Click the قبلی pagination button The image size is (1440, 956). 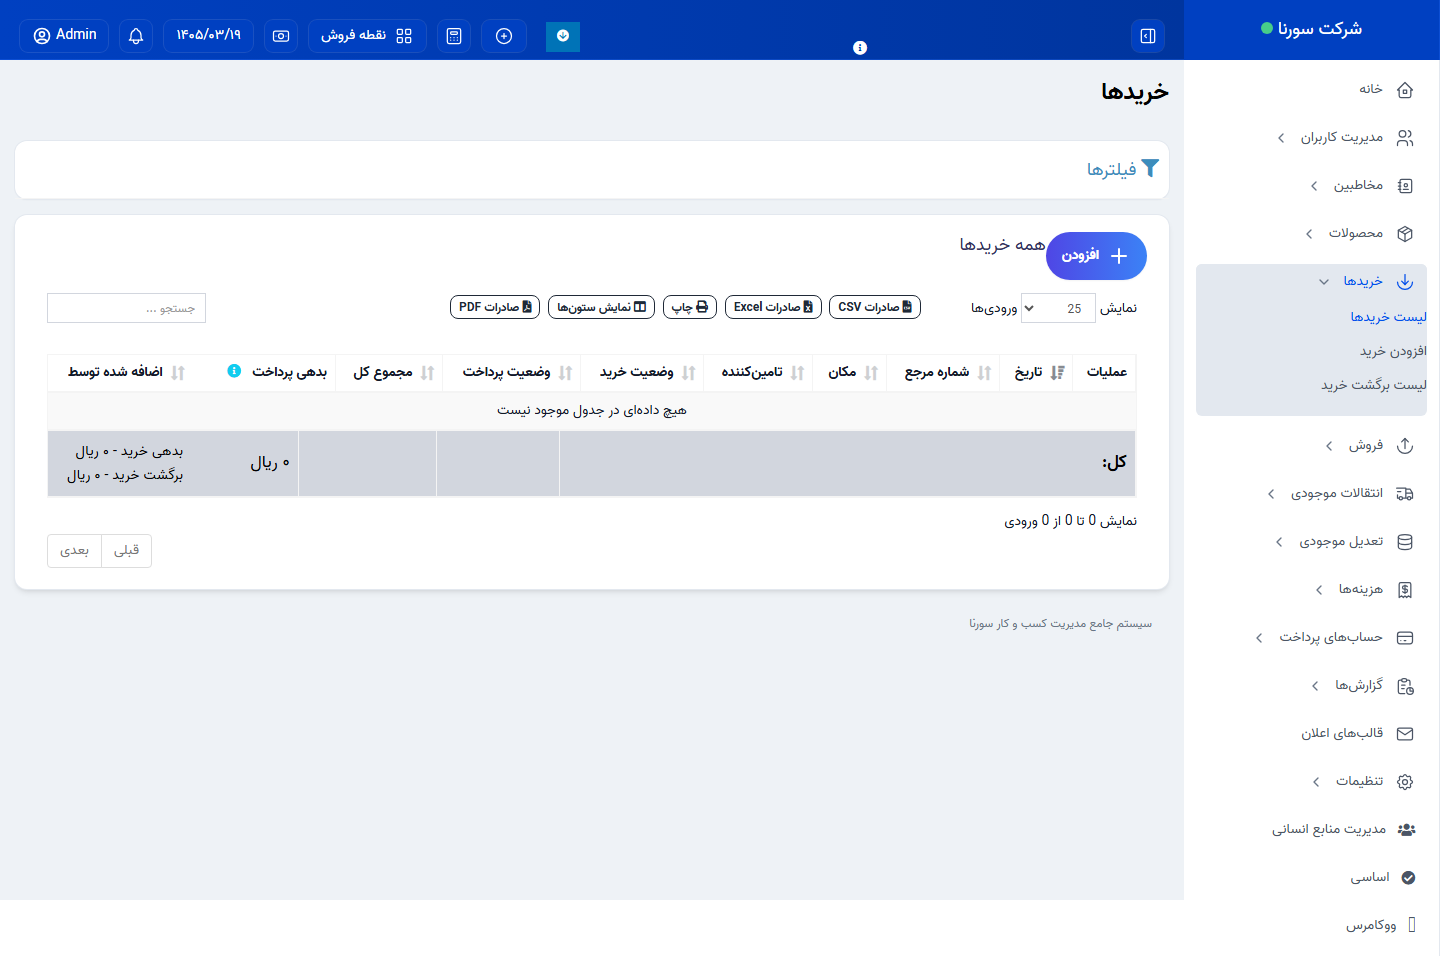(126, 551)
